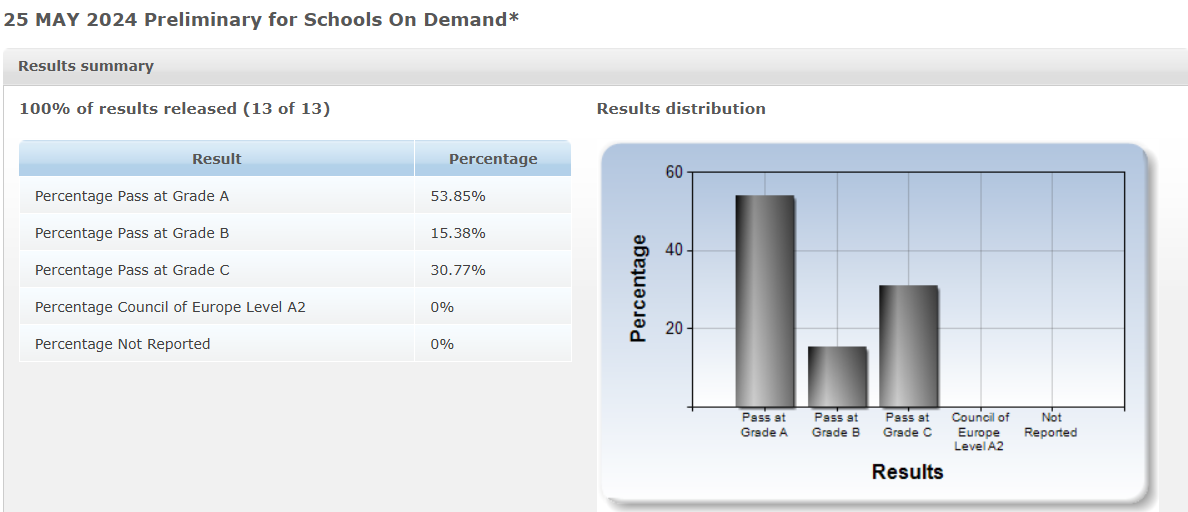Image resolution: width=1188 pixels, height=512 pixels.
Task: Click the 'Not Reported' axis label in the chart
Action: 1051,425
